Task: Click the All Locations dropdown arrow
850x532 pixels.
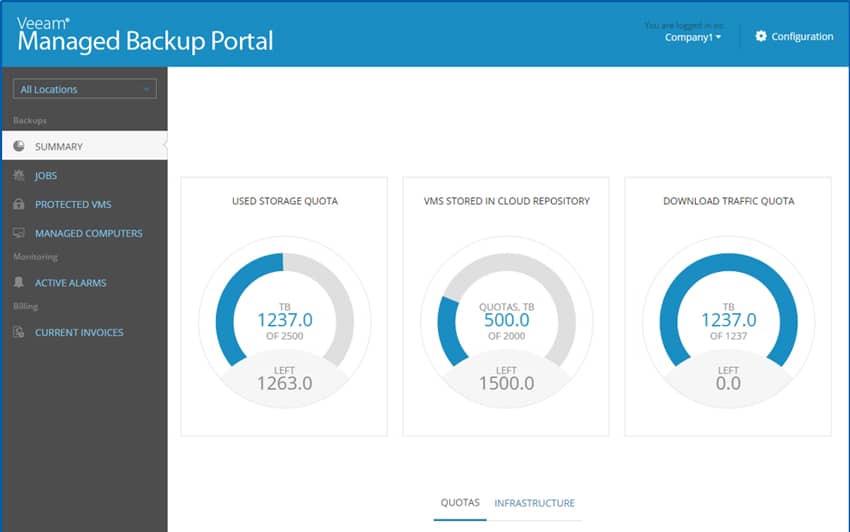Action: [146, 89]
